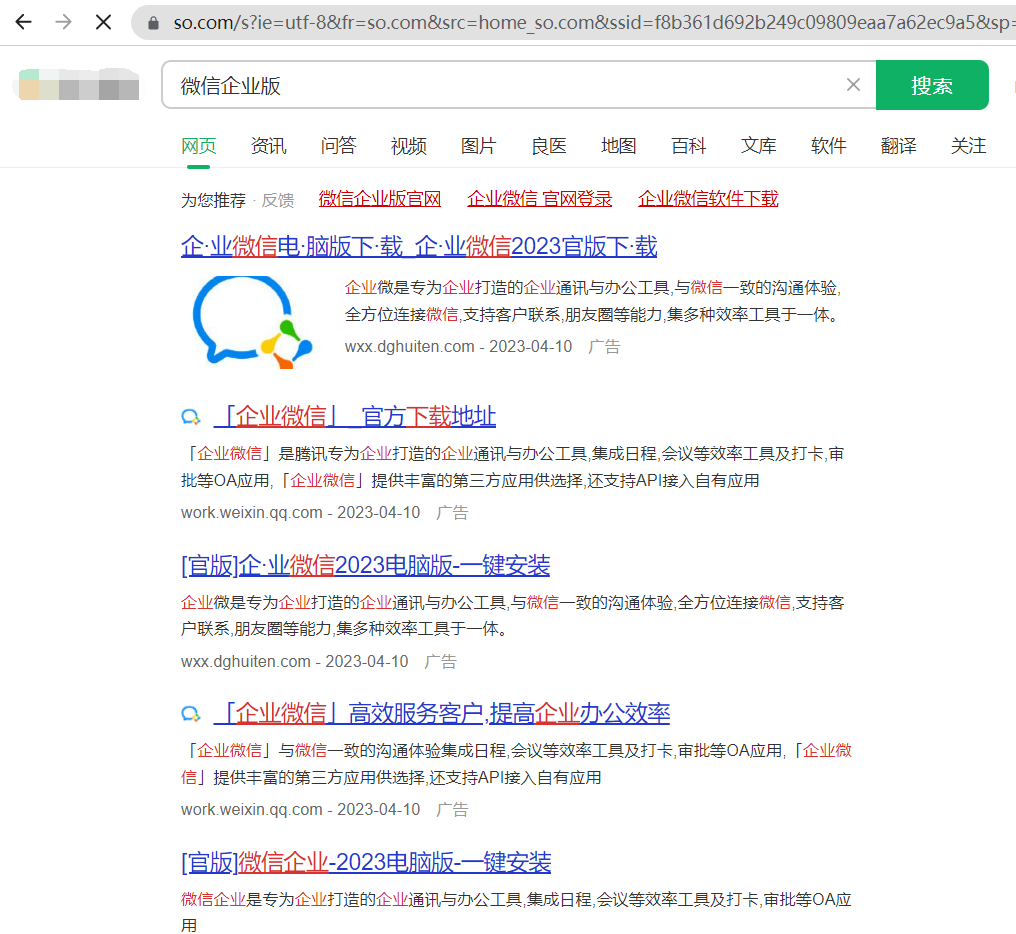Open the 360 search logo home link
Image resolution: width=1016 pixels, height=934 pixels.
pyautogui.click(x=78, y=84)
